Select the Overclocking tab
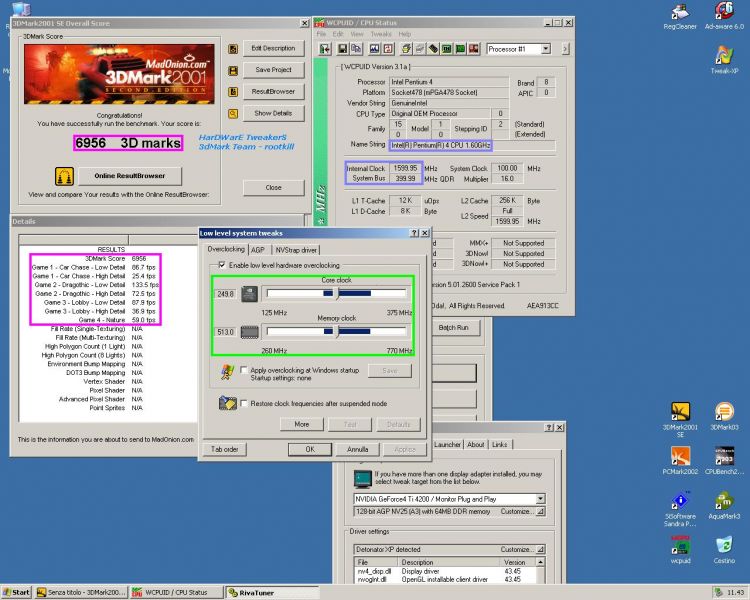The height and width of the screenshot is (600, 750). [x=226, y=249]
